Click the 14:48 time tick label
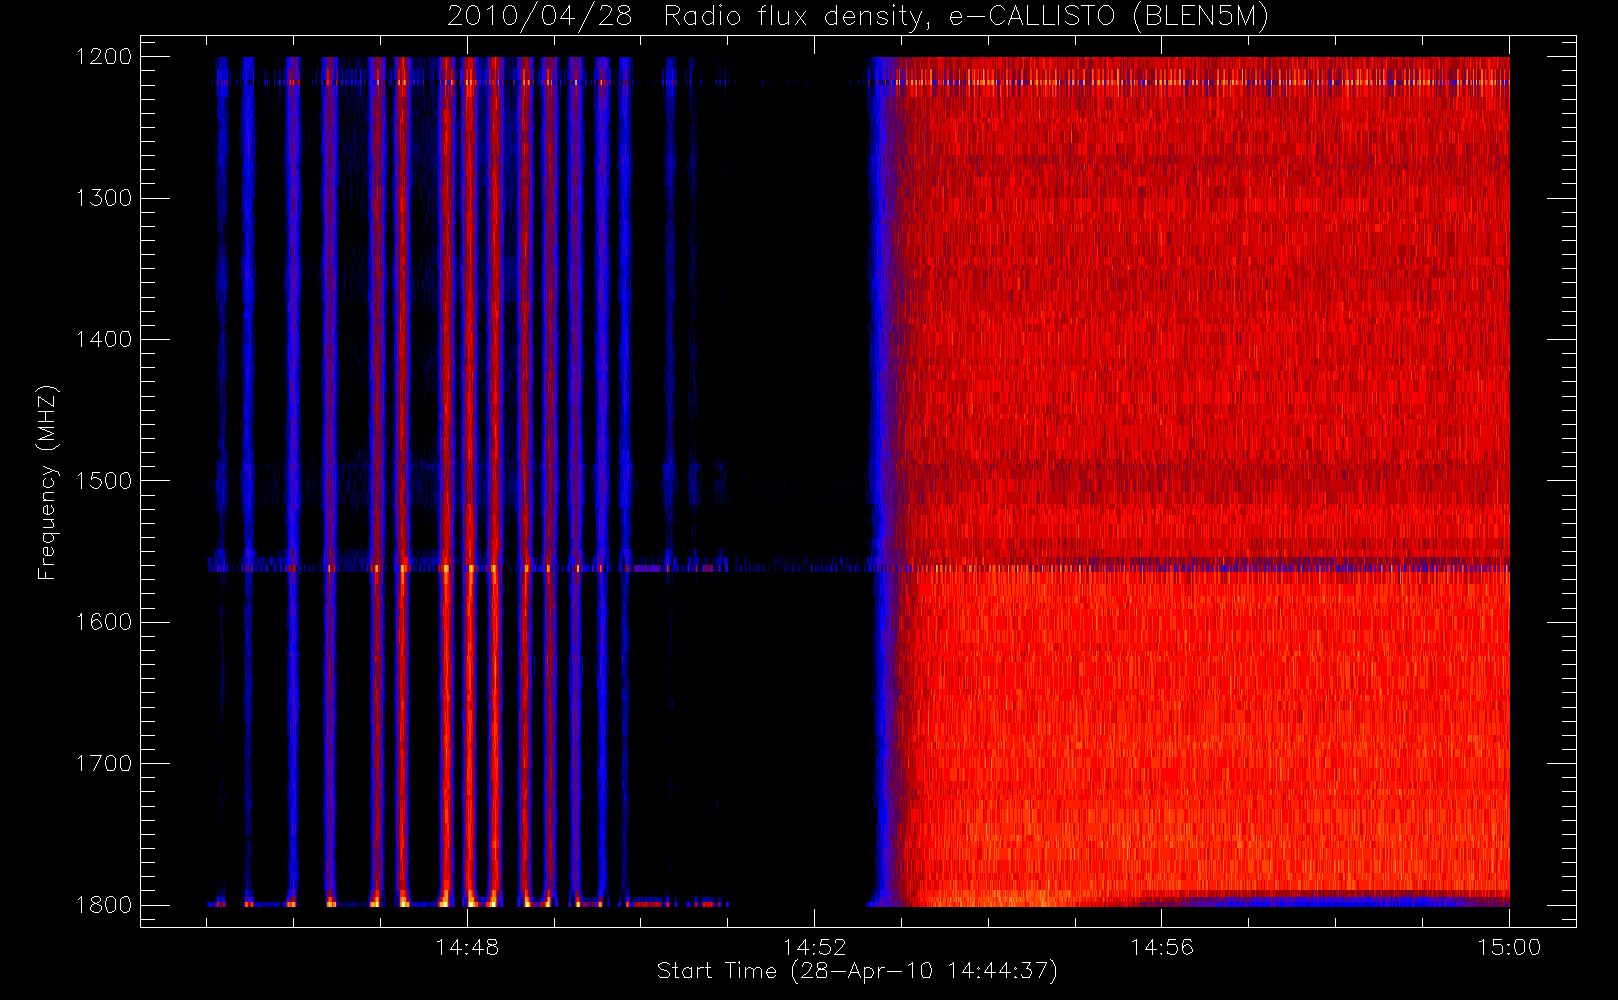 coord(467,947)
